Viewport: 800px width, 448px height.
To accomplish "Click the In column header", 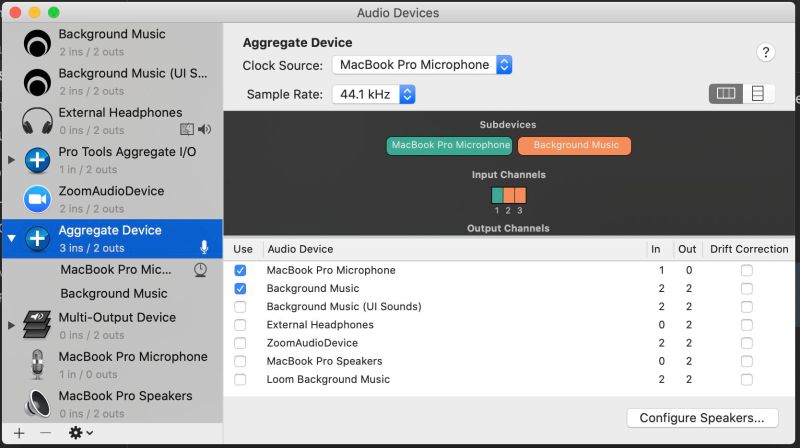I will pyautogui.click(x=656, y=249).
